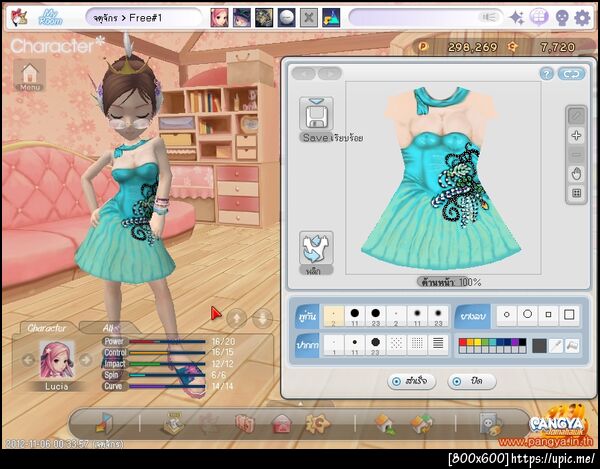
Task: Pick the purple color swatch
Action: pyautogui.click(x=515, y=342)
